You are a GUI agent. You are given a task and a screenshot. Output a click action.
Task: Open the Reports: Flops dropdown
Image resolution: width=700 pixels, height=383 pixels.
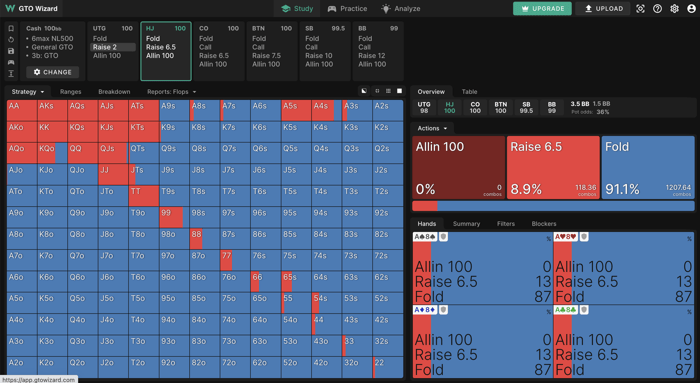(x=171, y=92)
